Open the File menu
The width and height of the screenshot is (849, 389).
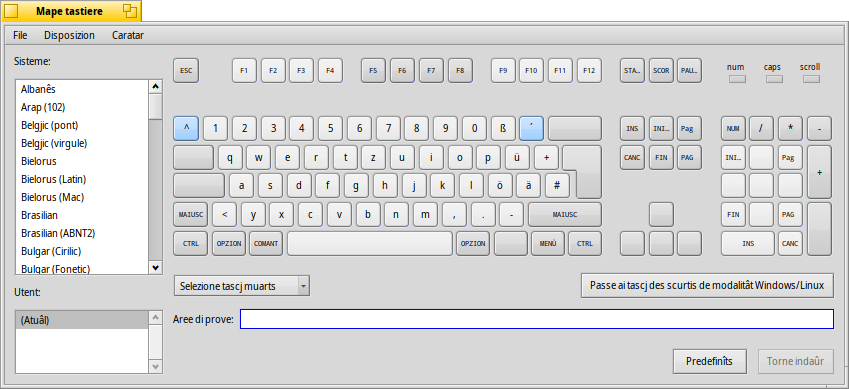pos(20,35)
